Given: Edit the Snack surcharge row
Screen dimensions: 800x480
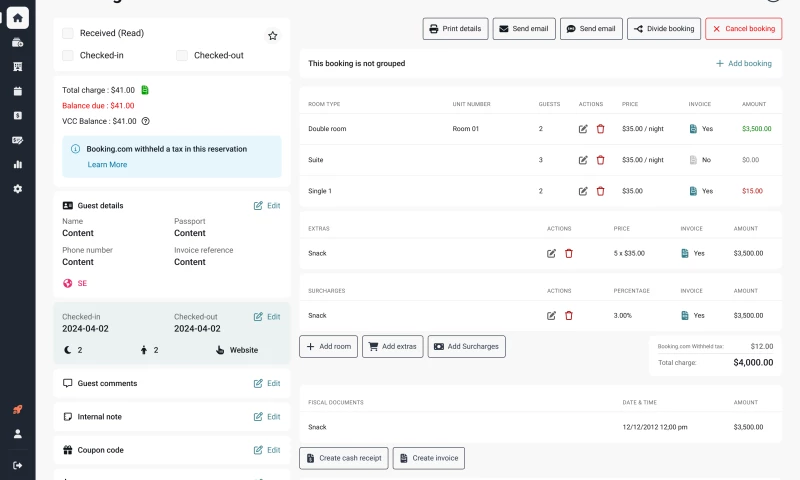Looking at the screenshot, I should 551,316.
